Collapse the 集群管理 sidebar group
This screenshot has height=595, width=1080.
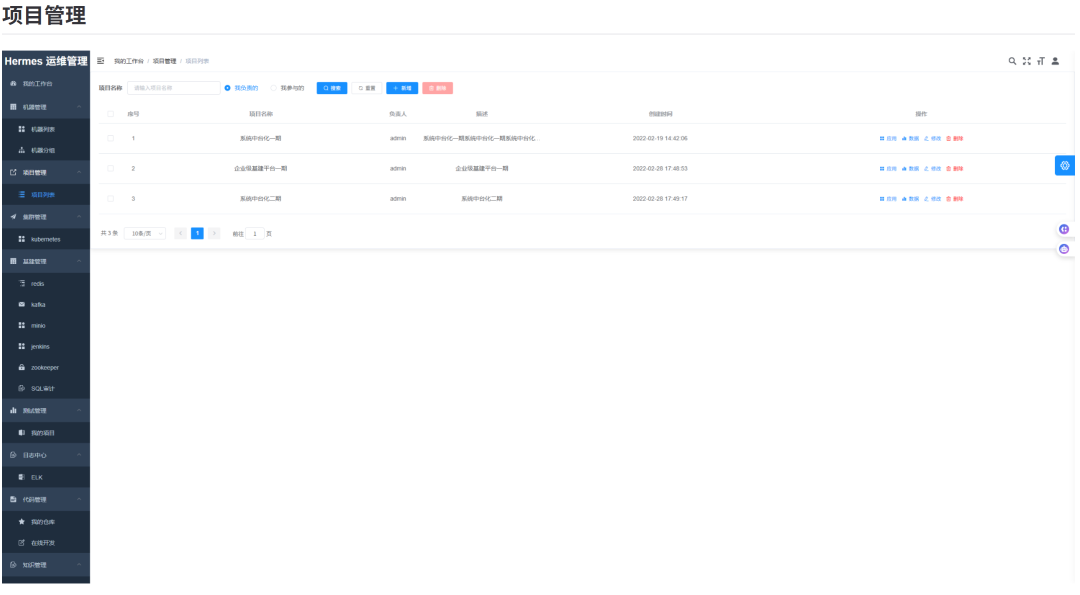(x=45, y=217)
